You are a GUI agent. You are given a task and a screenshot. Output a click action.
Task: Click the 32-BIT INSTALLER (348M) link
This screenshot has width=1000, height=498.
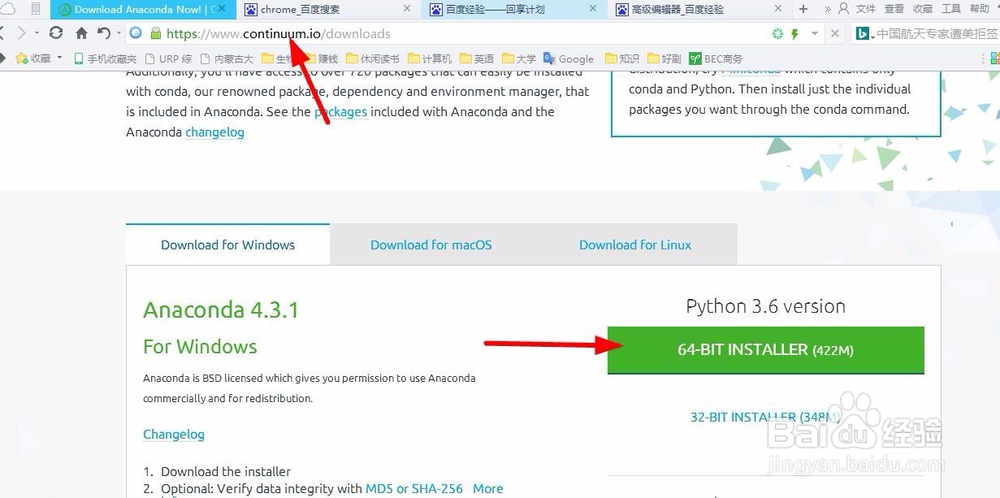[765, 417]
